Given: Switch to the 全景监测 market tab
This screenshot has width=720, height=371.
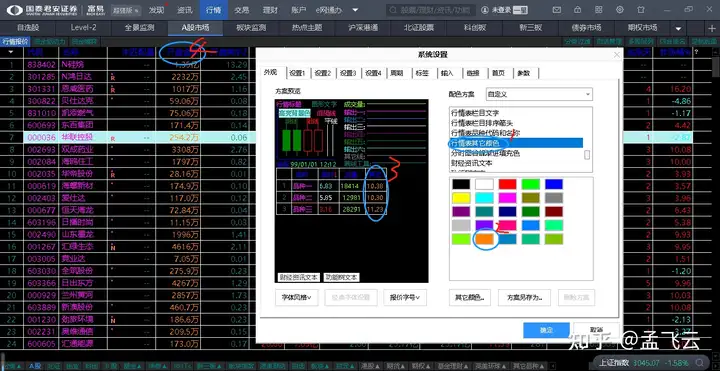Looking at the screenshot, I should pos(139,28).
